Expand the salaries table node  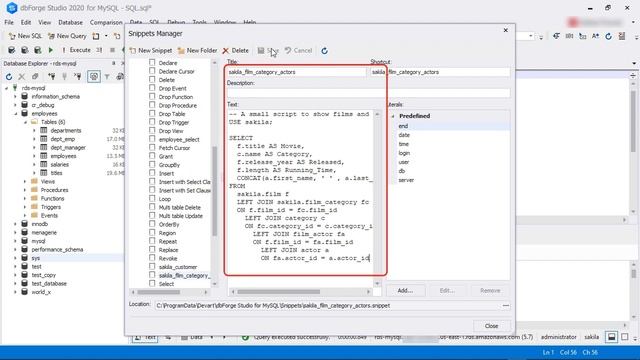tap(34, 164)
